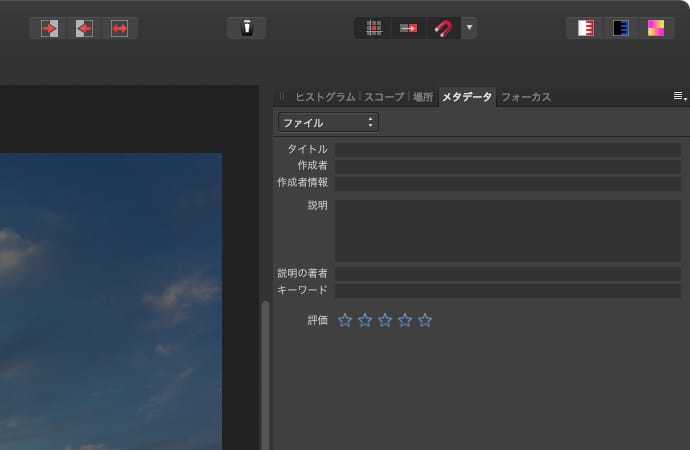Click the blue-striped panel icon
690x450 pixels.
(x=620, y=28)
